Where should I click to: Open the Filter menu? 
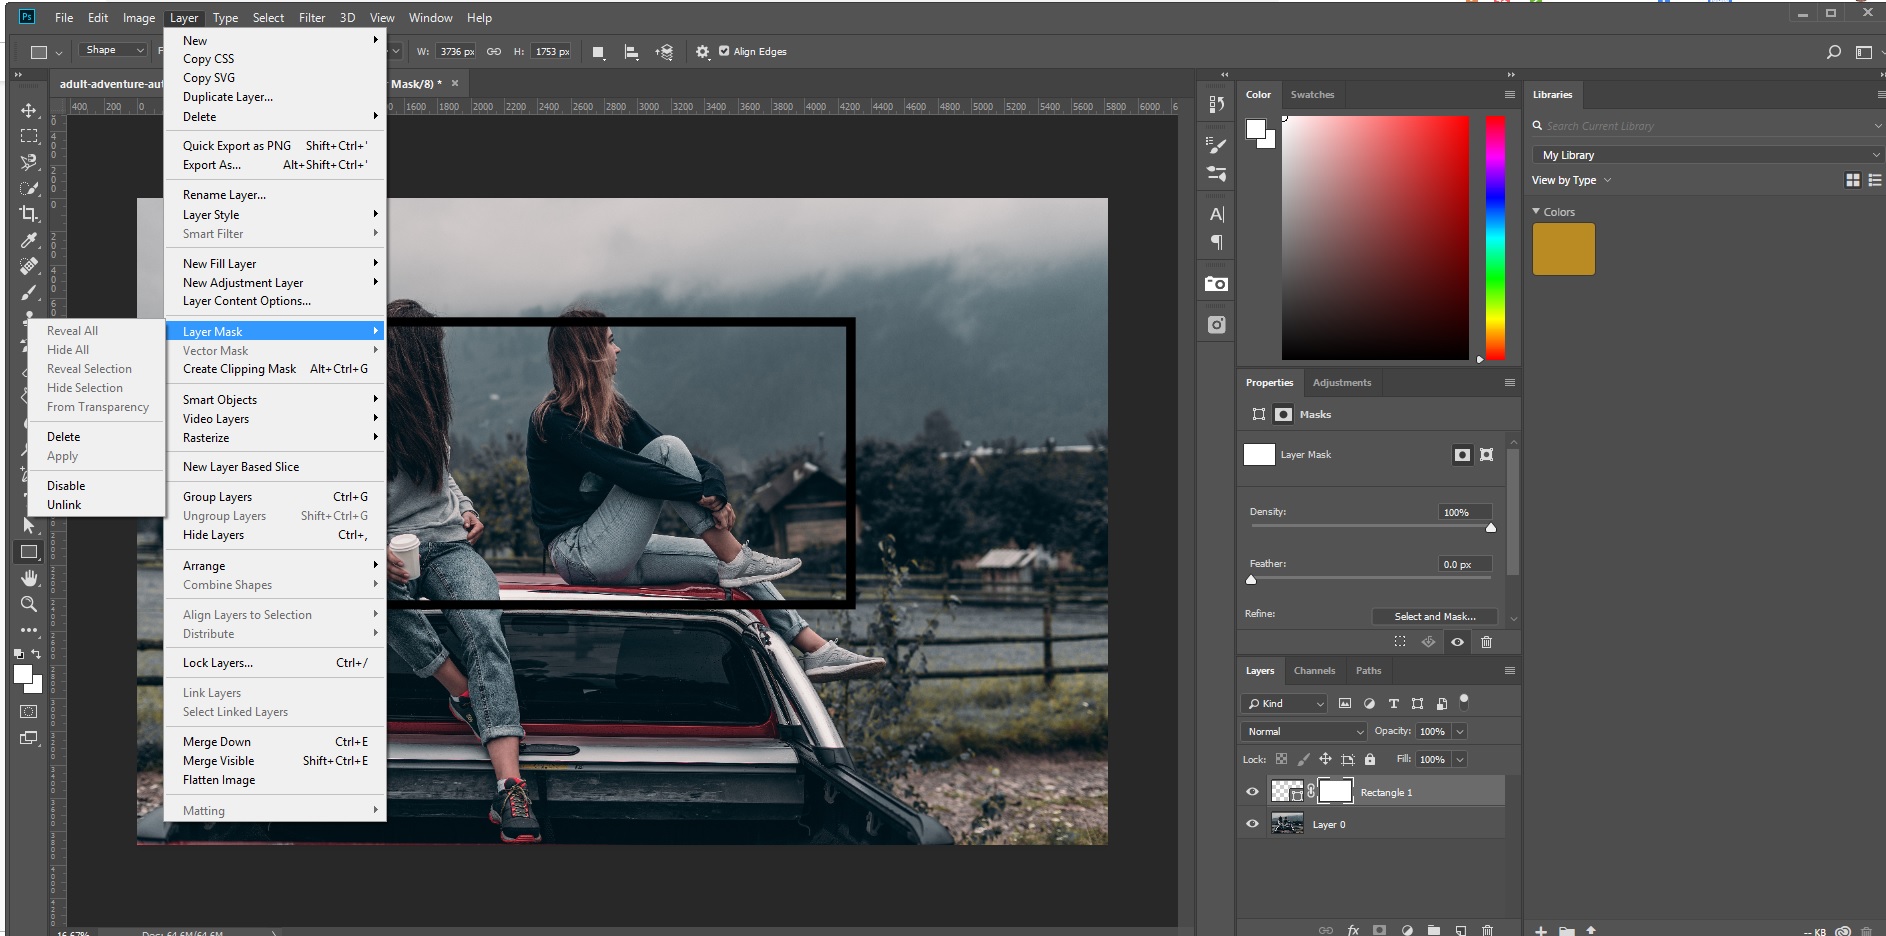(312, 18)
